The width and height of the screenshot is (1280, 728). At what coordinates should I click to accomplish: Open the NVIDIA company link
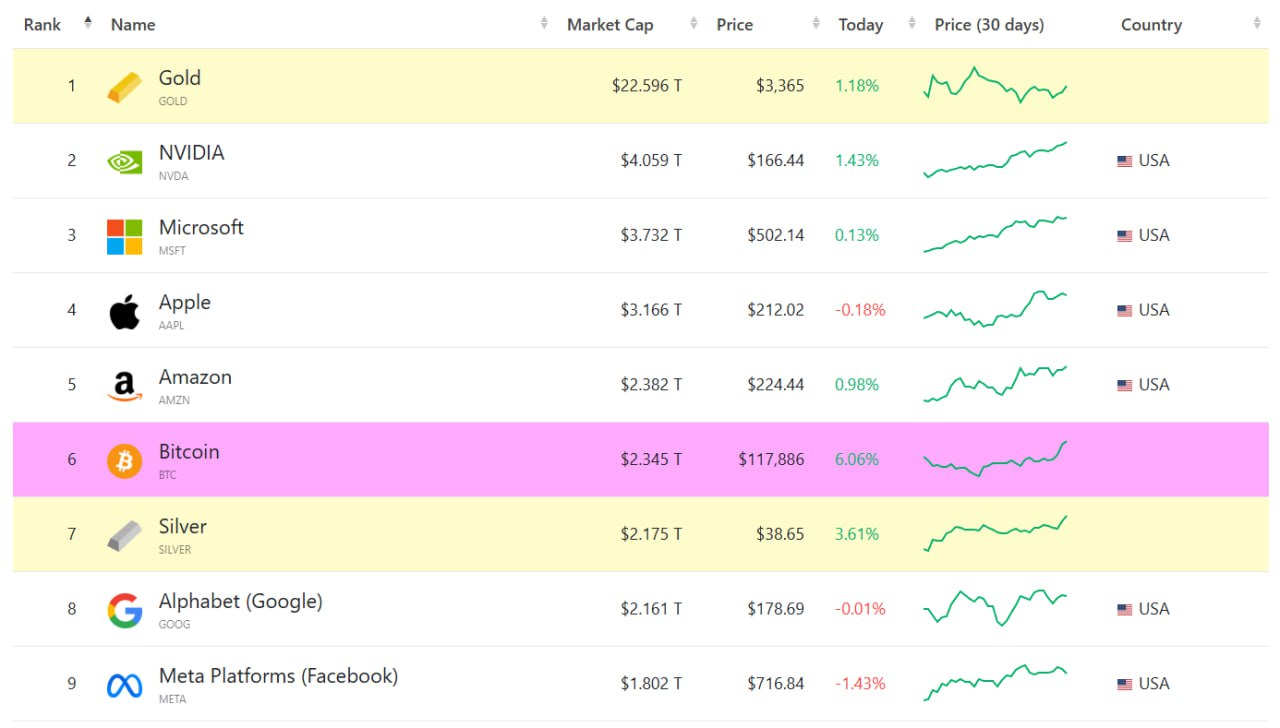[191, 153]
